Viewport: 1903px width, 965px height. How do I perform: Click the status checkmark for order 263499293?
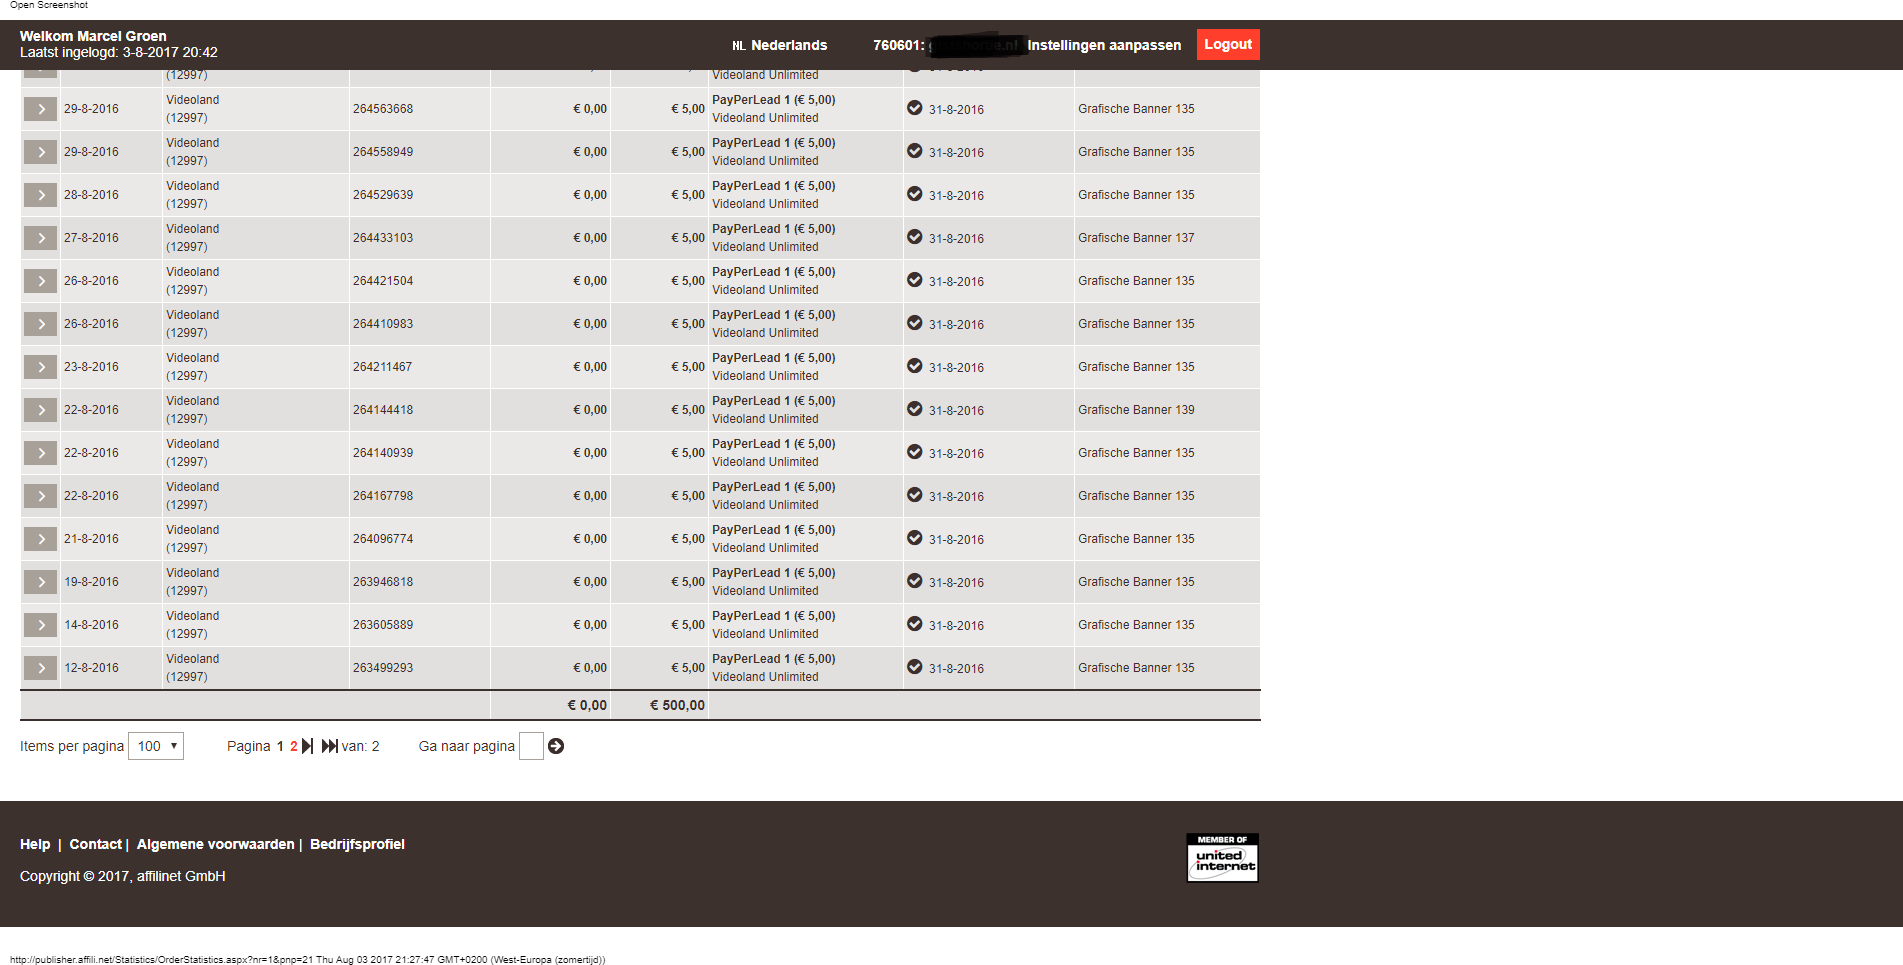pos(915,667)
